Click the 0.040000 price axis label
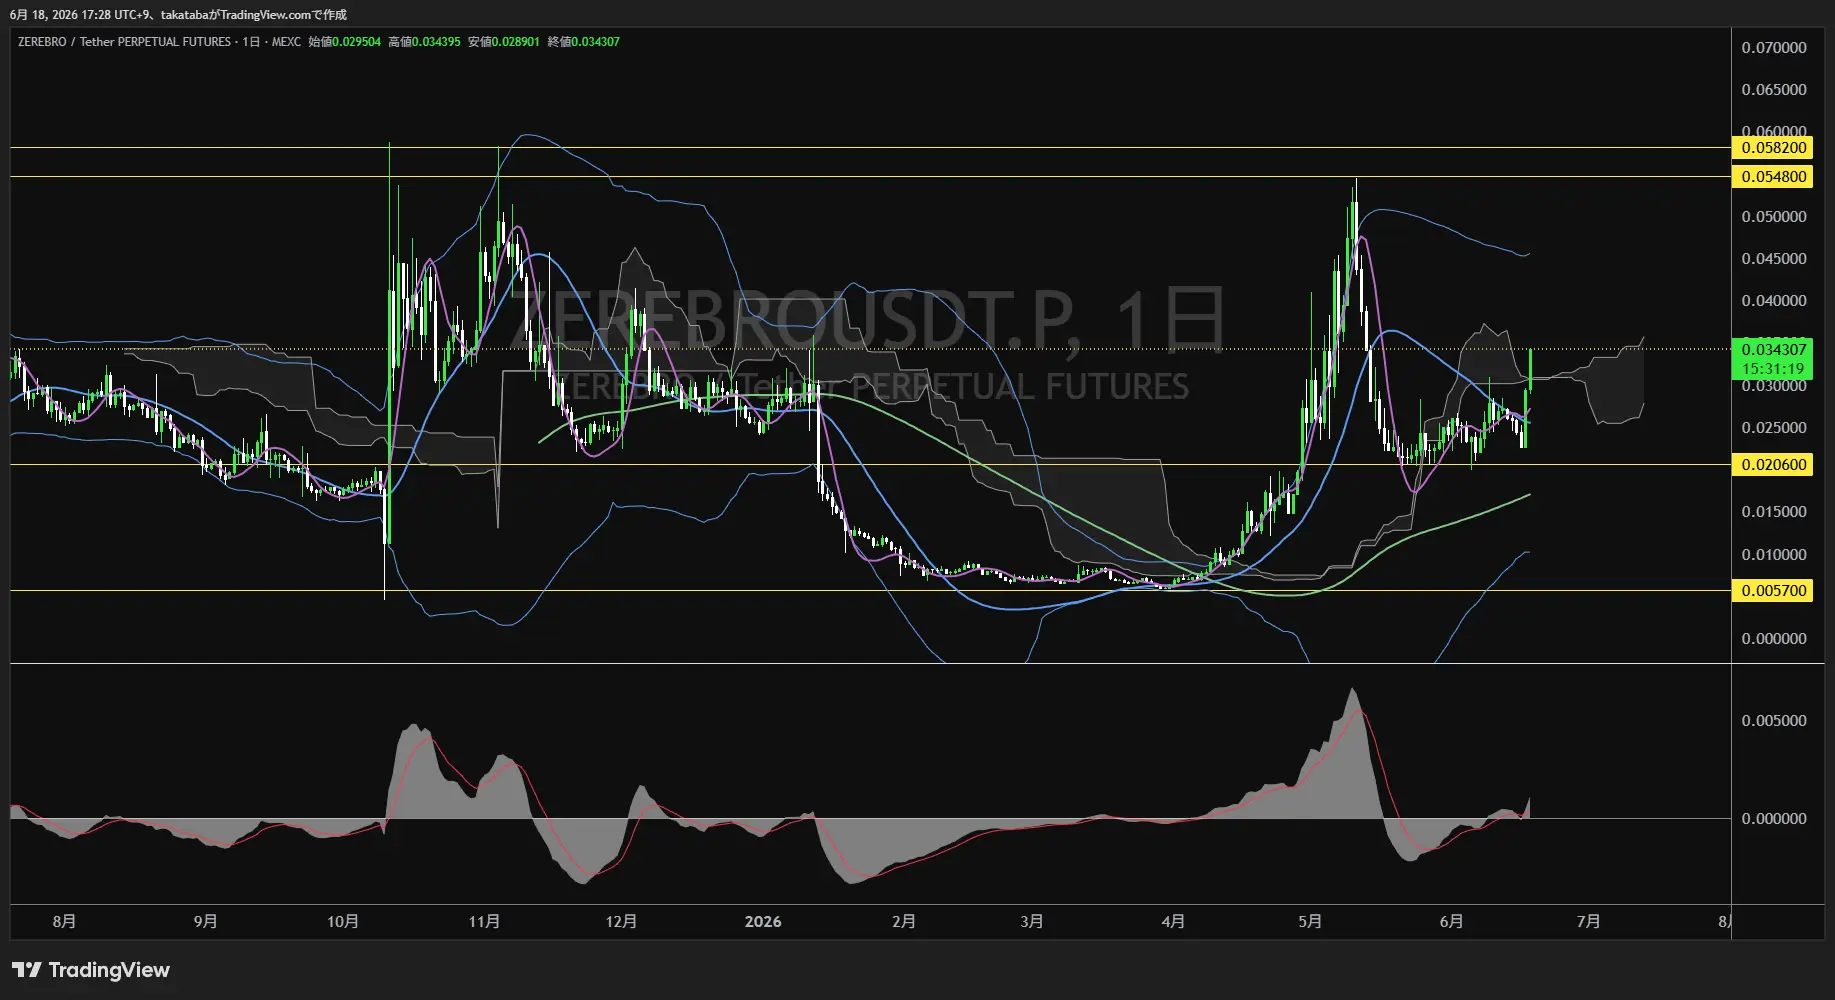1835x1000 pixels. pyautogui.click(x=1773, y=301)
